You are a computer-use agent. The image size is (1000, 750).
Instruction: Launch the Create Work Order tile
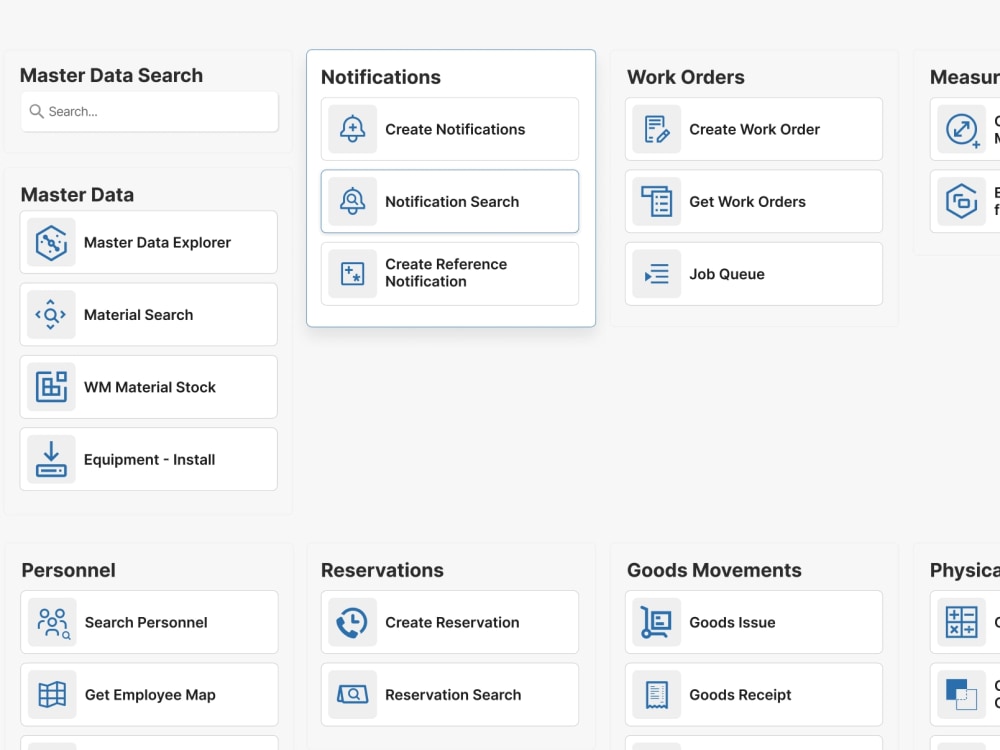click(x=753, y=129)
